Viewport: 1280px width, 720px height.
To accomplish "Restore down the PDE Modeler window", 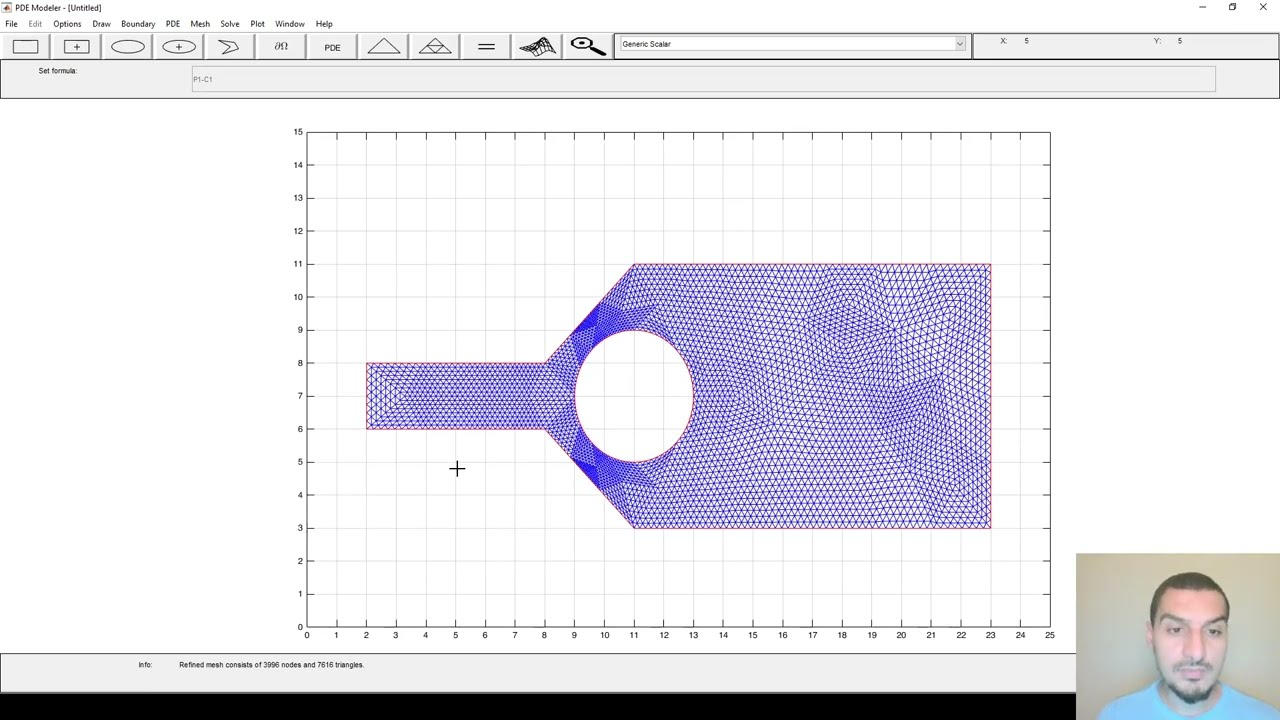I will (1232, 7).
